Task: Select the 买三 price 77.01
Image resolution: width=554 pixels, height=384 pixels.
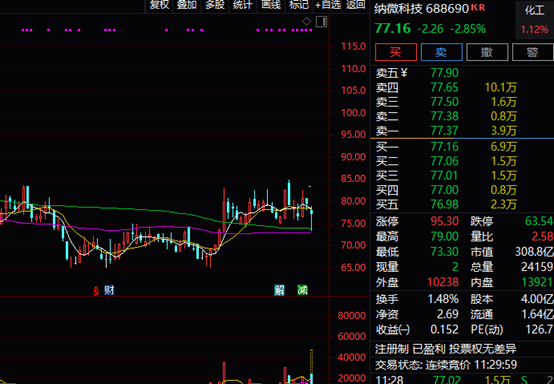Action: 444,176
